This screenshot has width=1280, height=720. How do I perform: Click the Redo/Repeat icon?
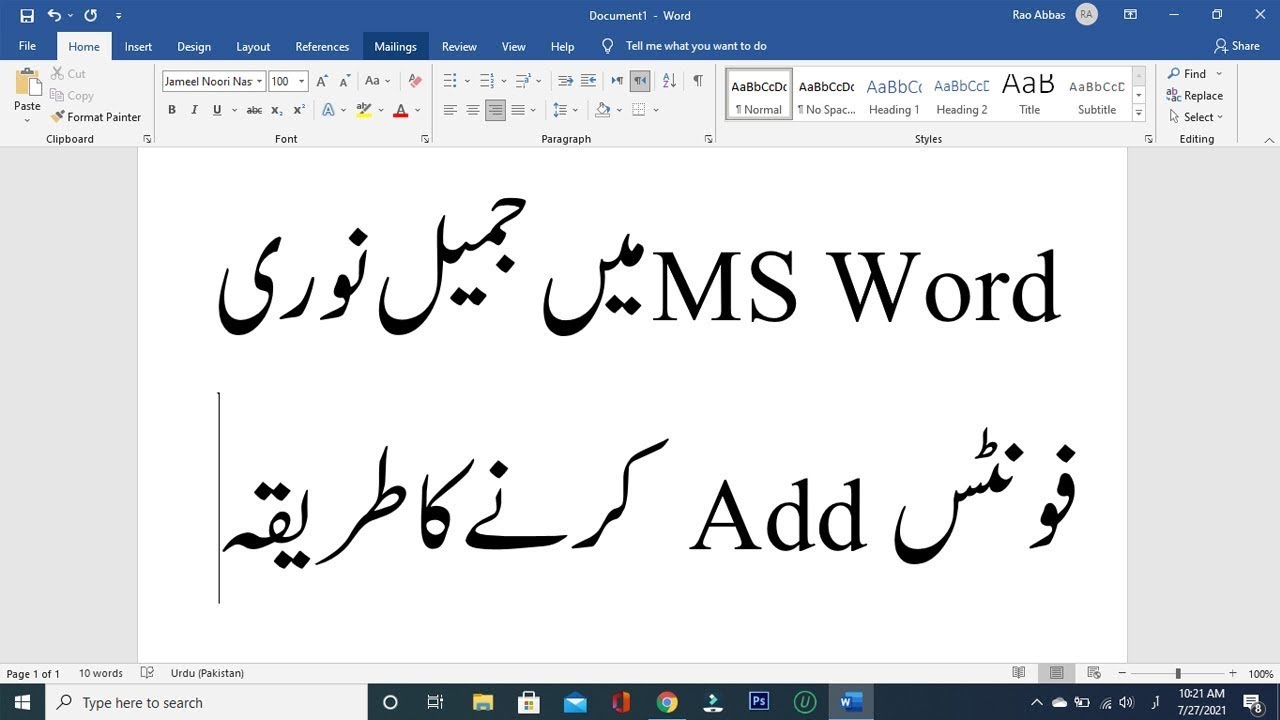tap(91, 15)
